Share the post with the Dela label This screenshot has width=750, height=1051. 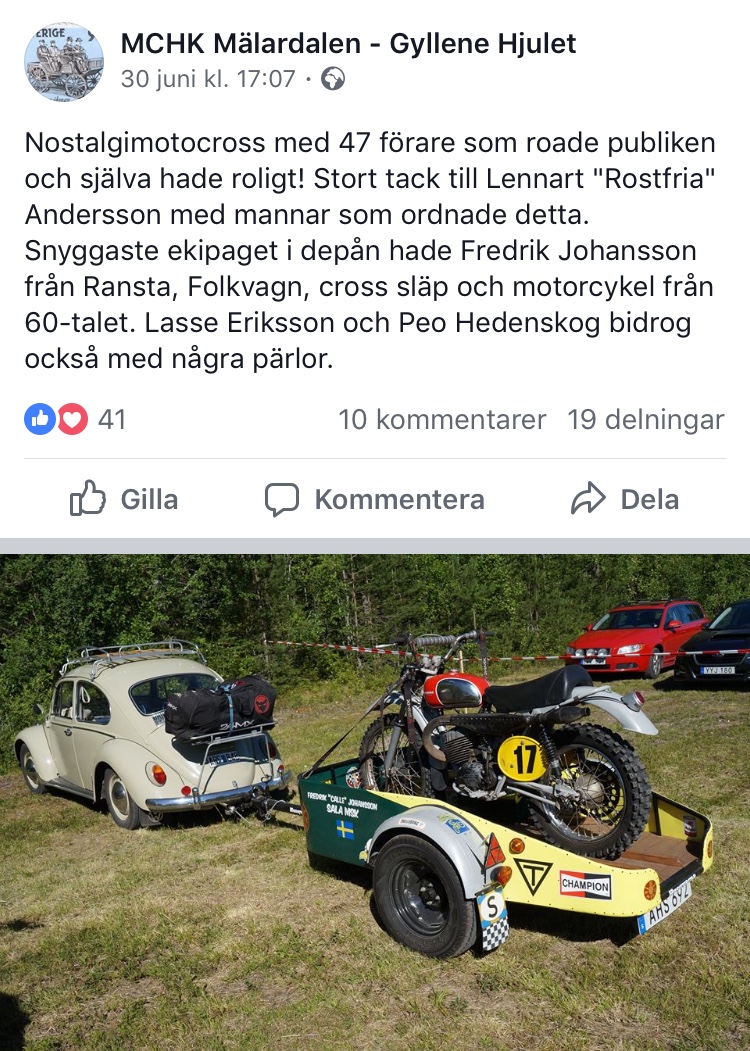(649, 499)
